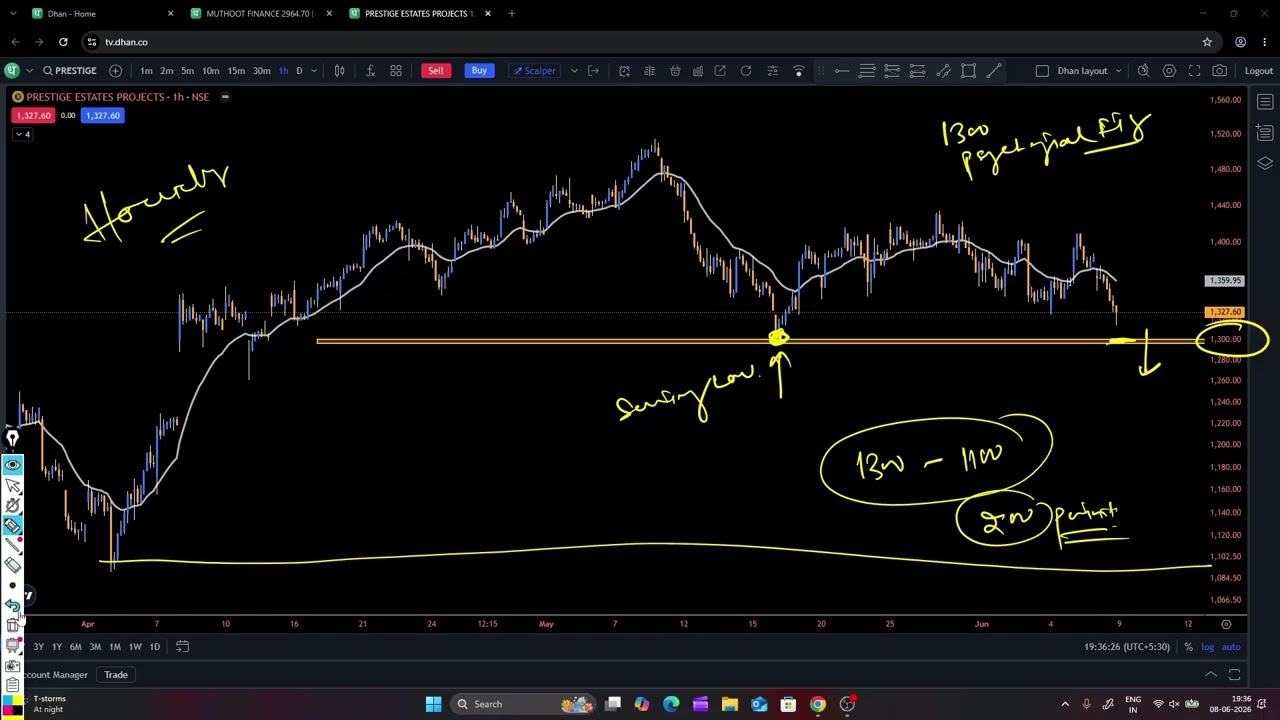Screen dimensions: 1280x720
Task: Toggle the log scale option
Action: (x=1207, y=647)
